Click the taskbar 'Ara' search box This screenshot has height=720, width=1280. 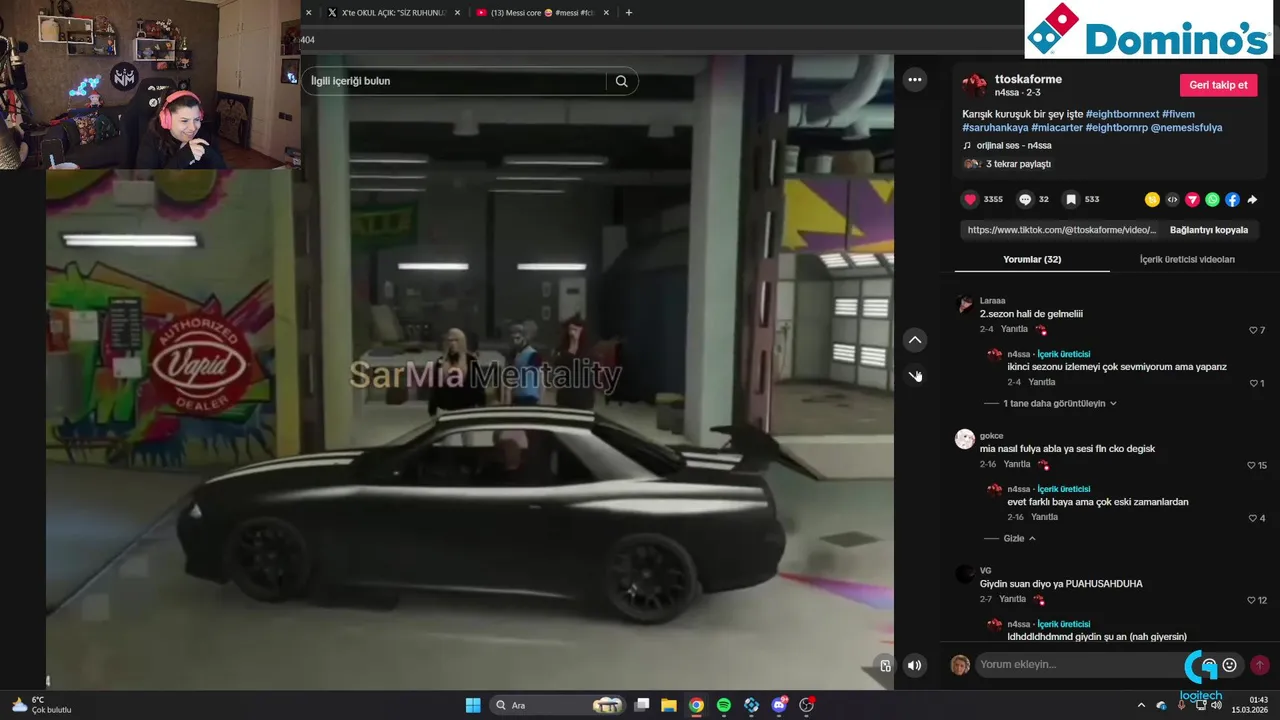pos(557,705)
